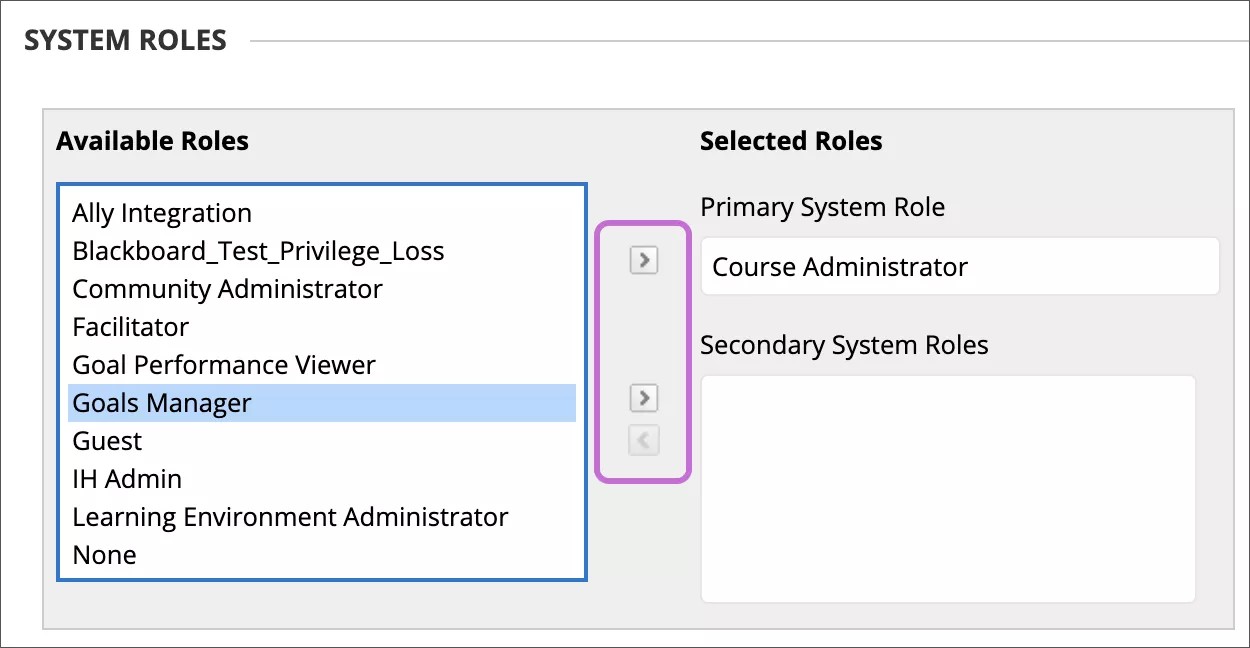Viewport: 1250px width, 648px height.
Task: Choose Facilitator in Available Roles
Action: 130,327
